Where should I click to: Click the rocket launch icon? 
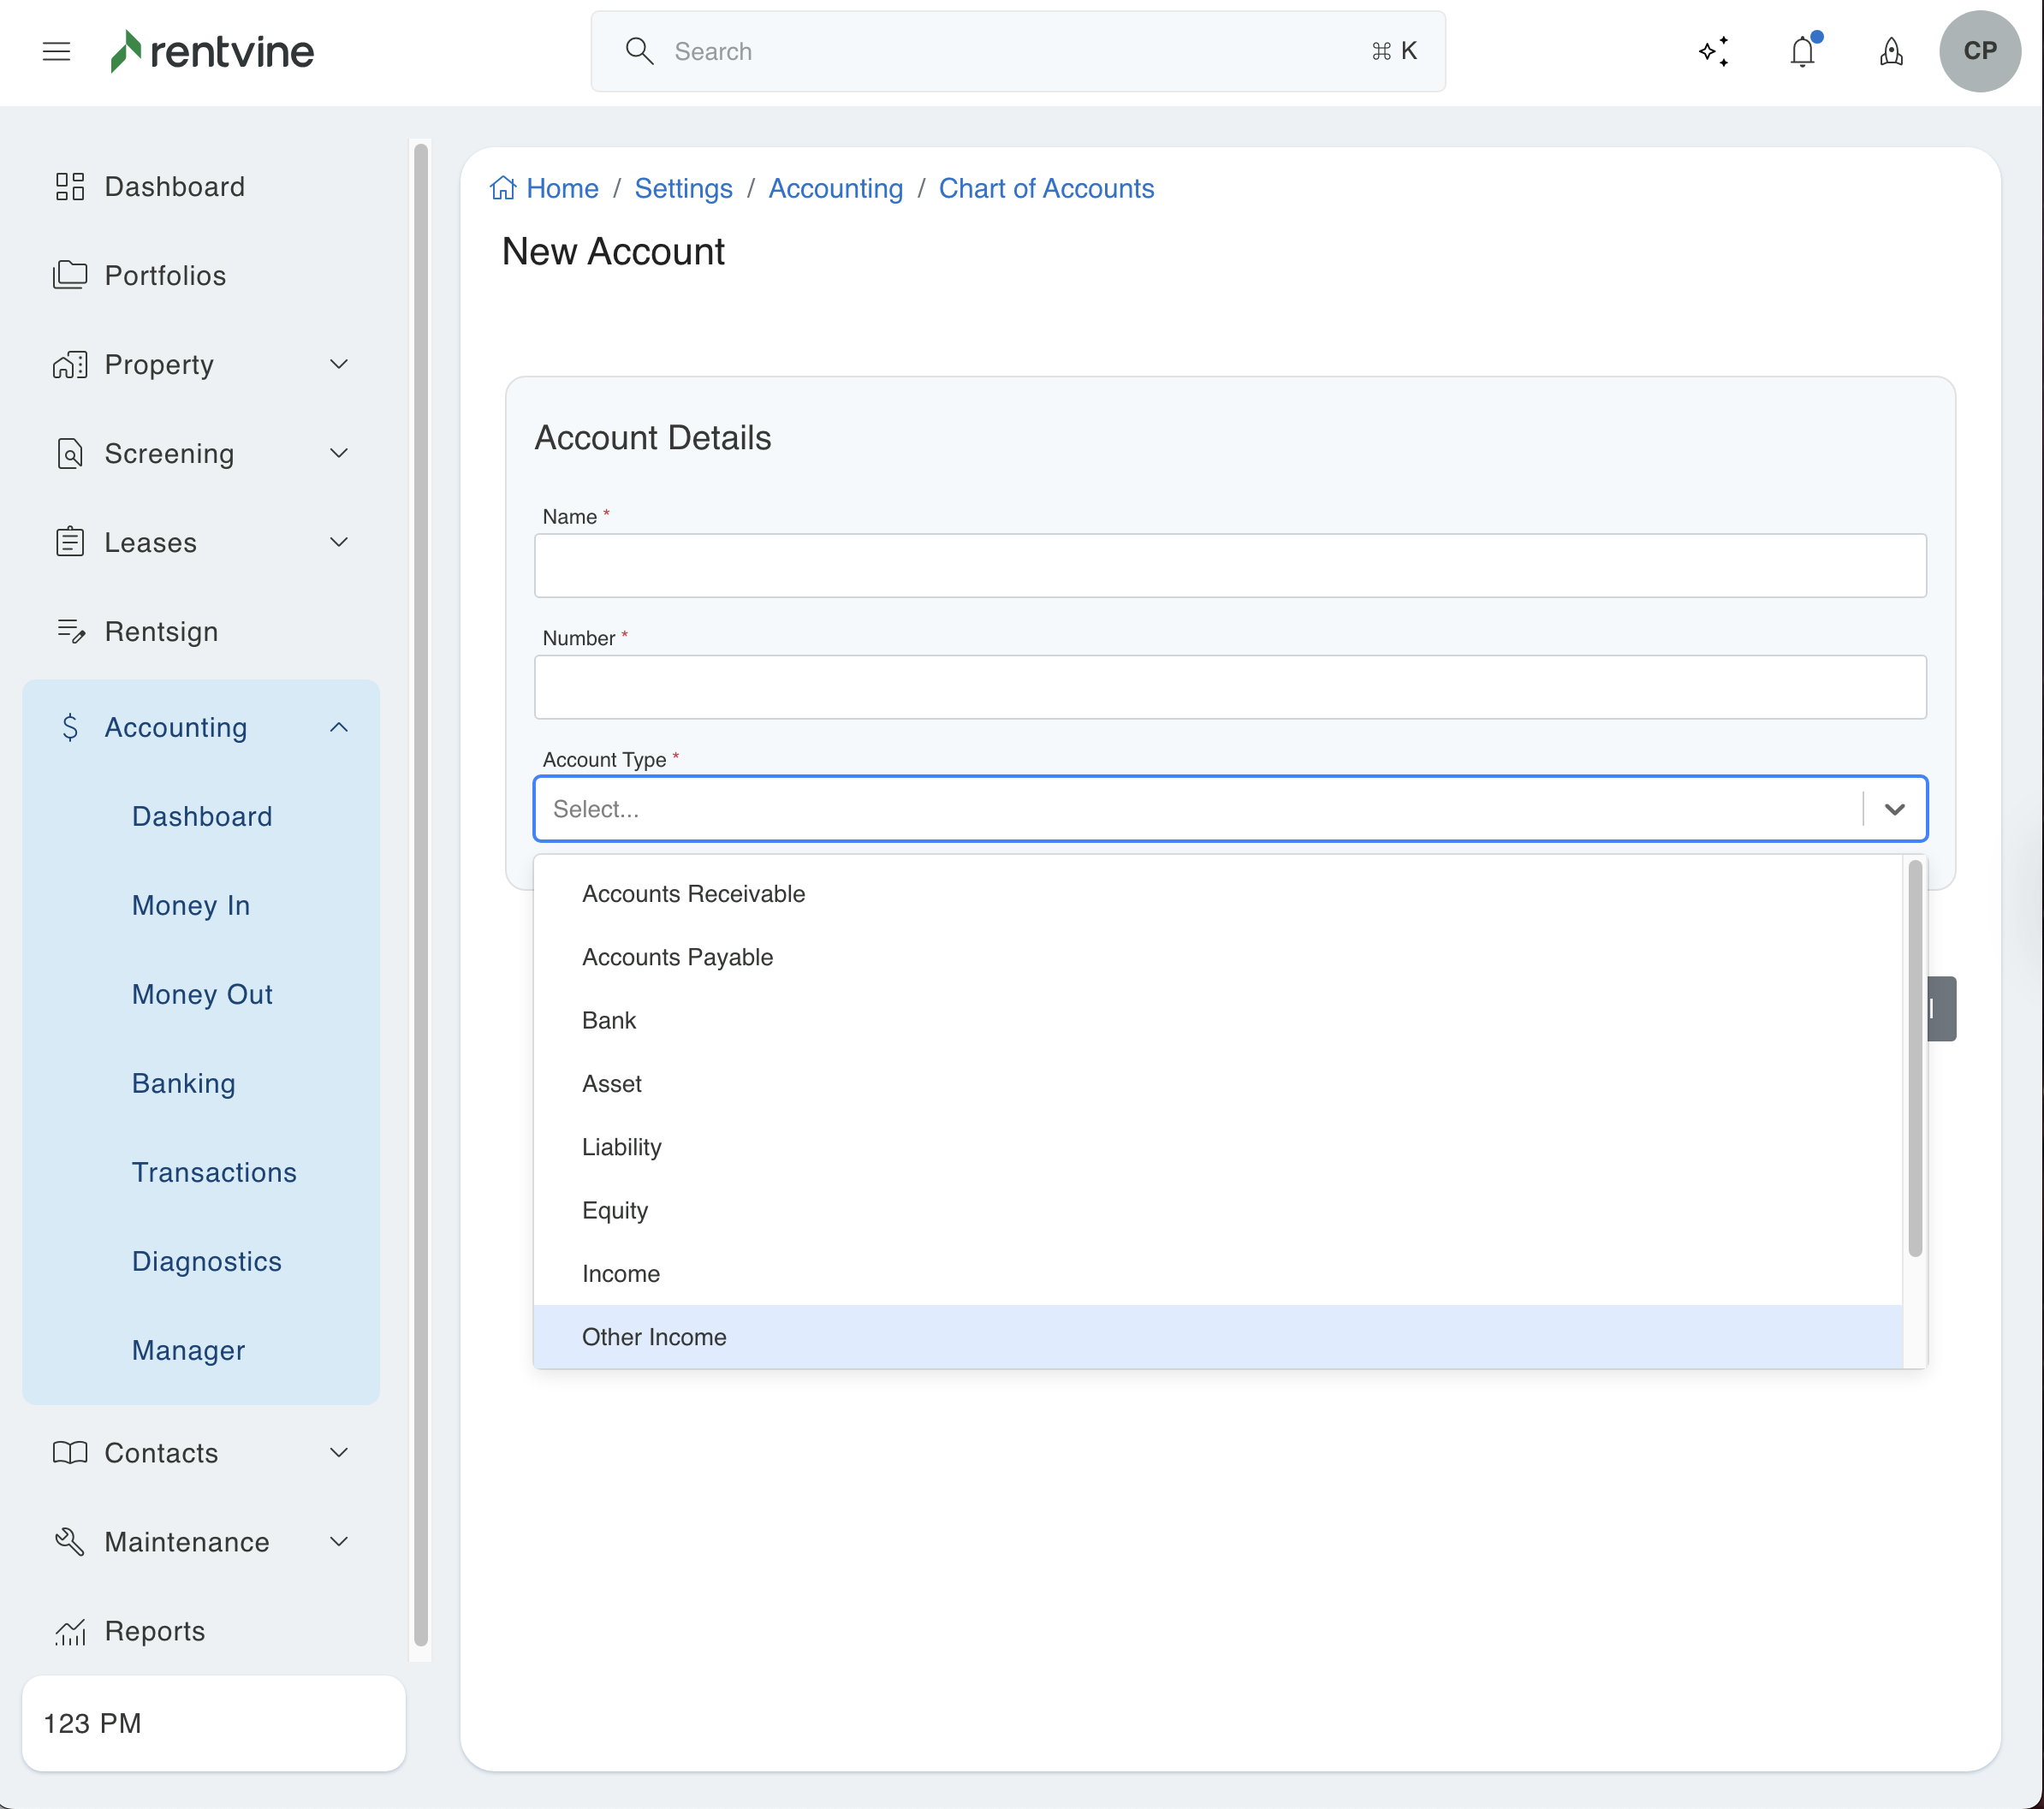coord(1890,51)
